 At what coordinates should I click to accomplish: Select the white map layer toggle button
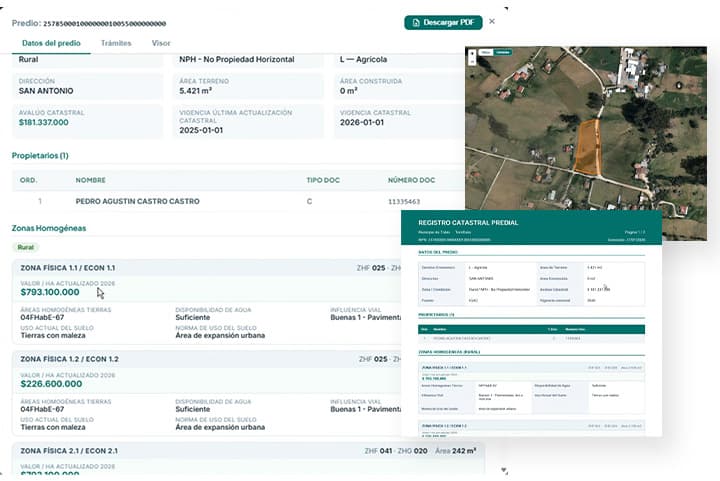click(x=486, y=52)
